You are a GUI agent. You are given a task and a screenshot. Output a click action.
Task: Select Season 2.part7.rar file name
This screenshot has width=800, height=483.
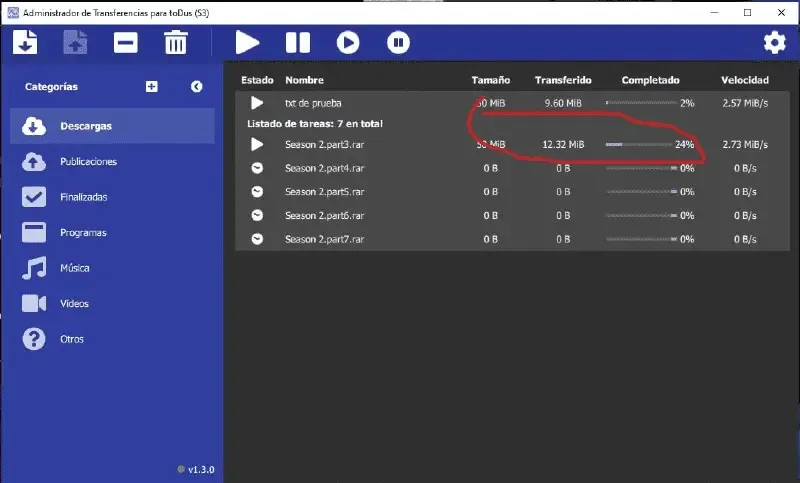324,239
